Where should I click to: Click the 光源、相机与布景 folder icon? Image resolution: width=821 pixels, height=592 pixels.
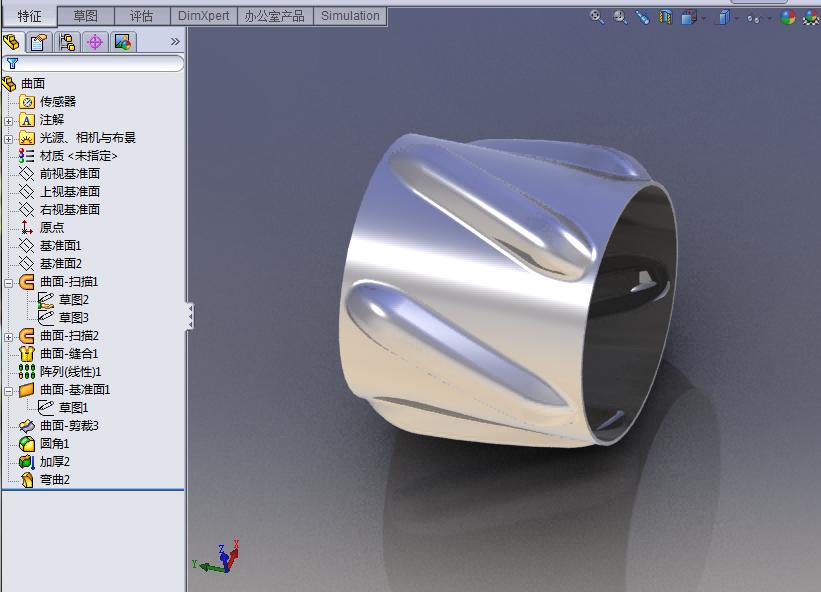[x=26, y=138]
